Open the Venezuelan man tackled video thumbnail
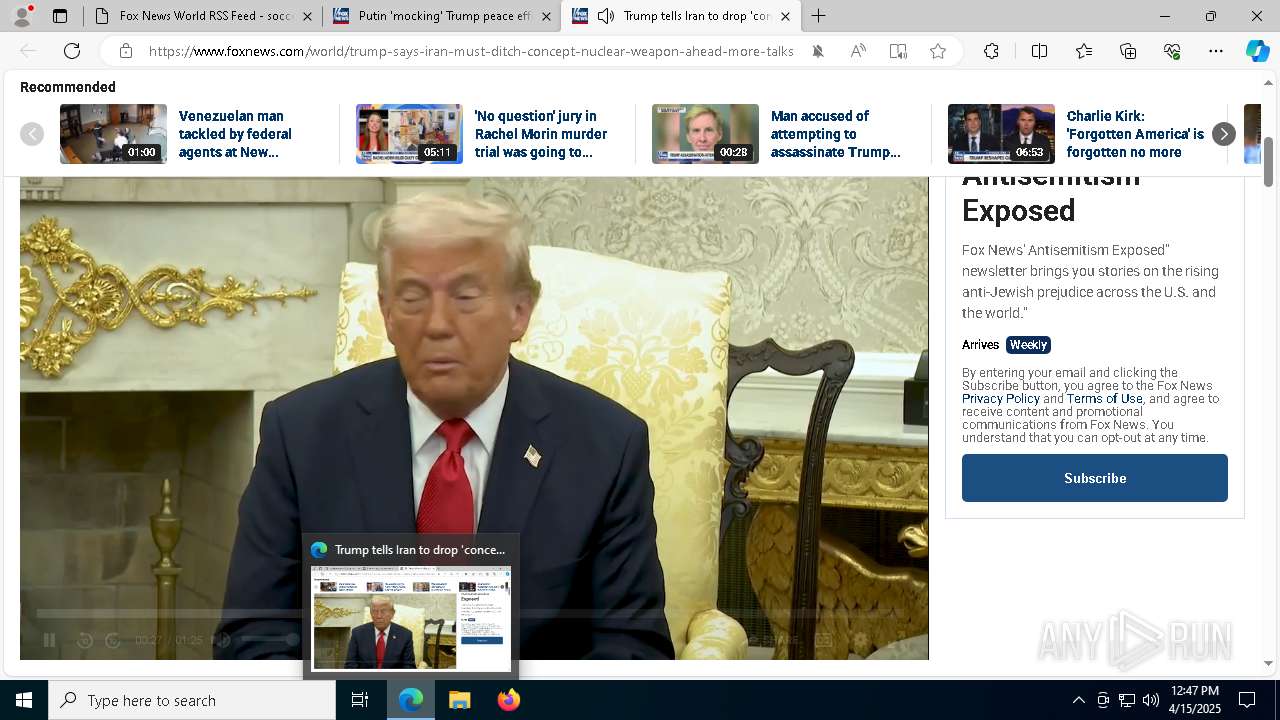 [x=113, y=134]
